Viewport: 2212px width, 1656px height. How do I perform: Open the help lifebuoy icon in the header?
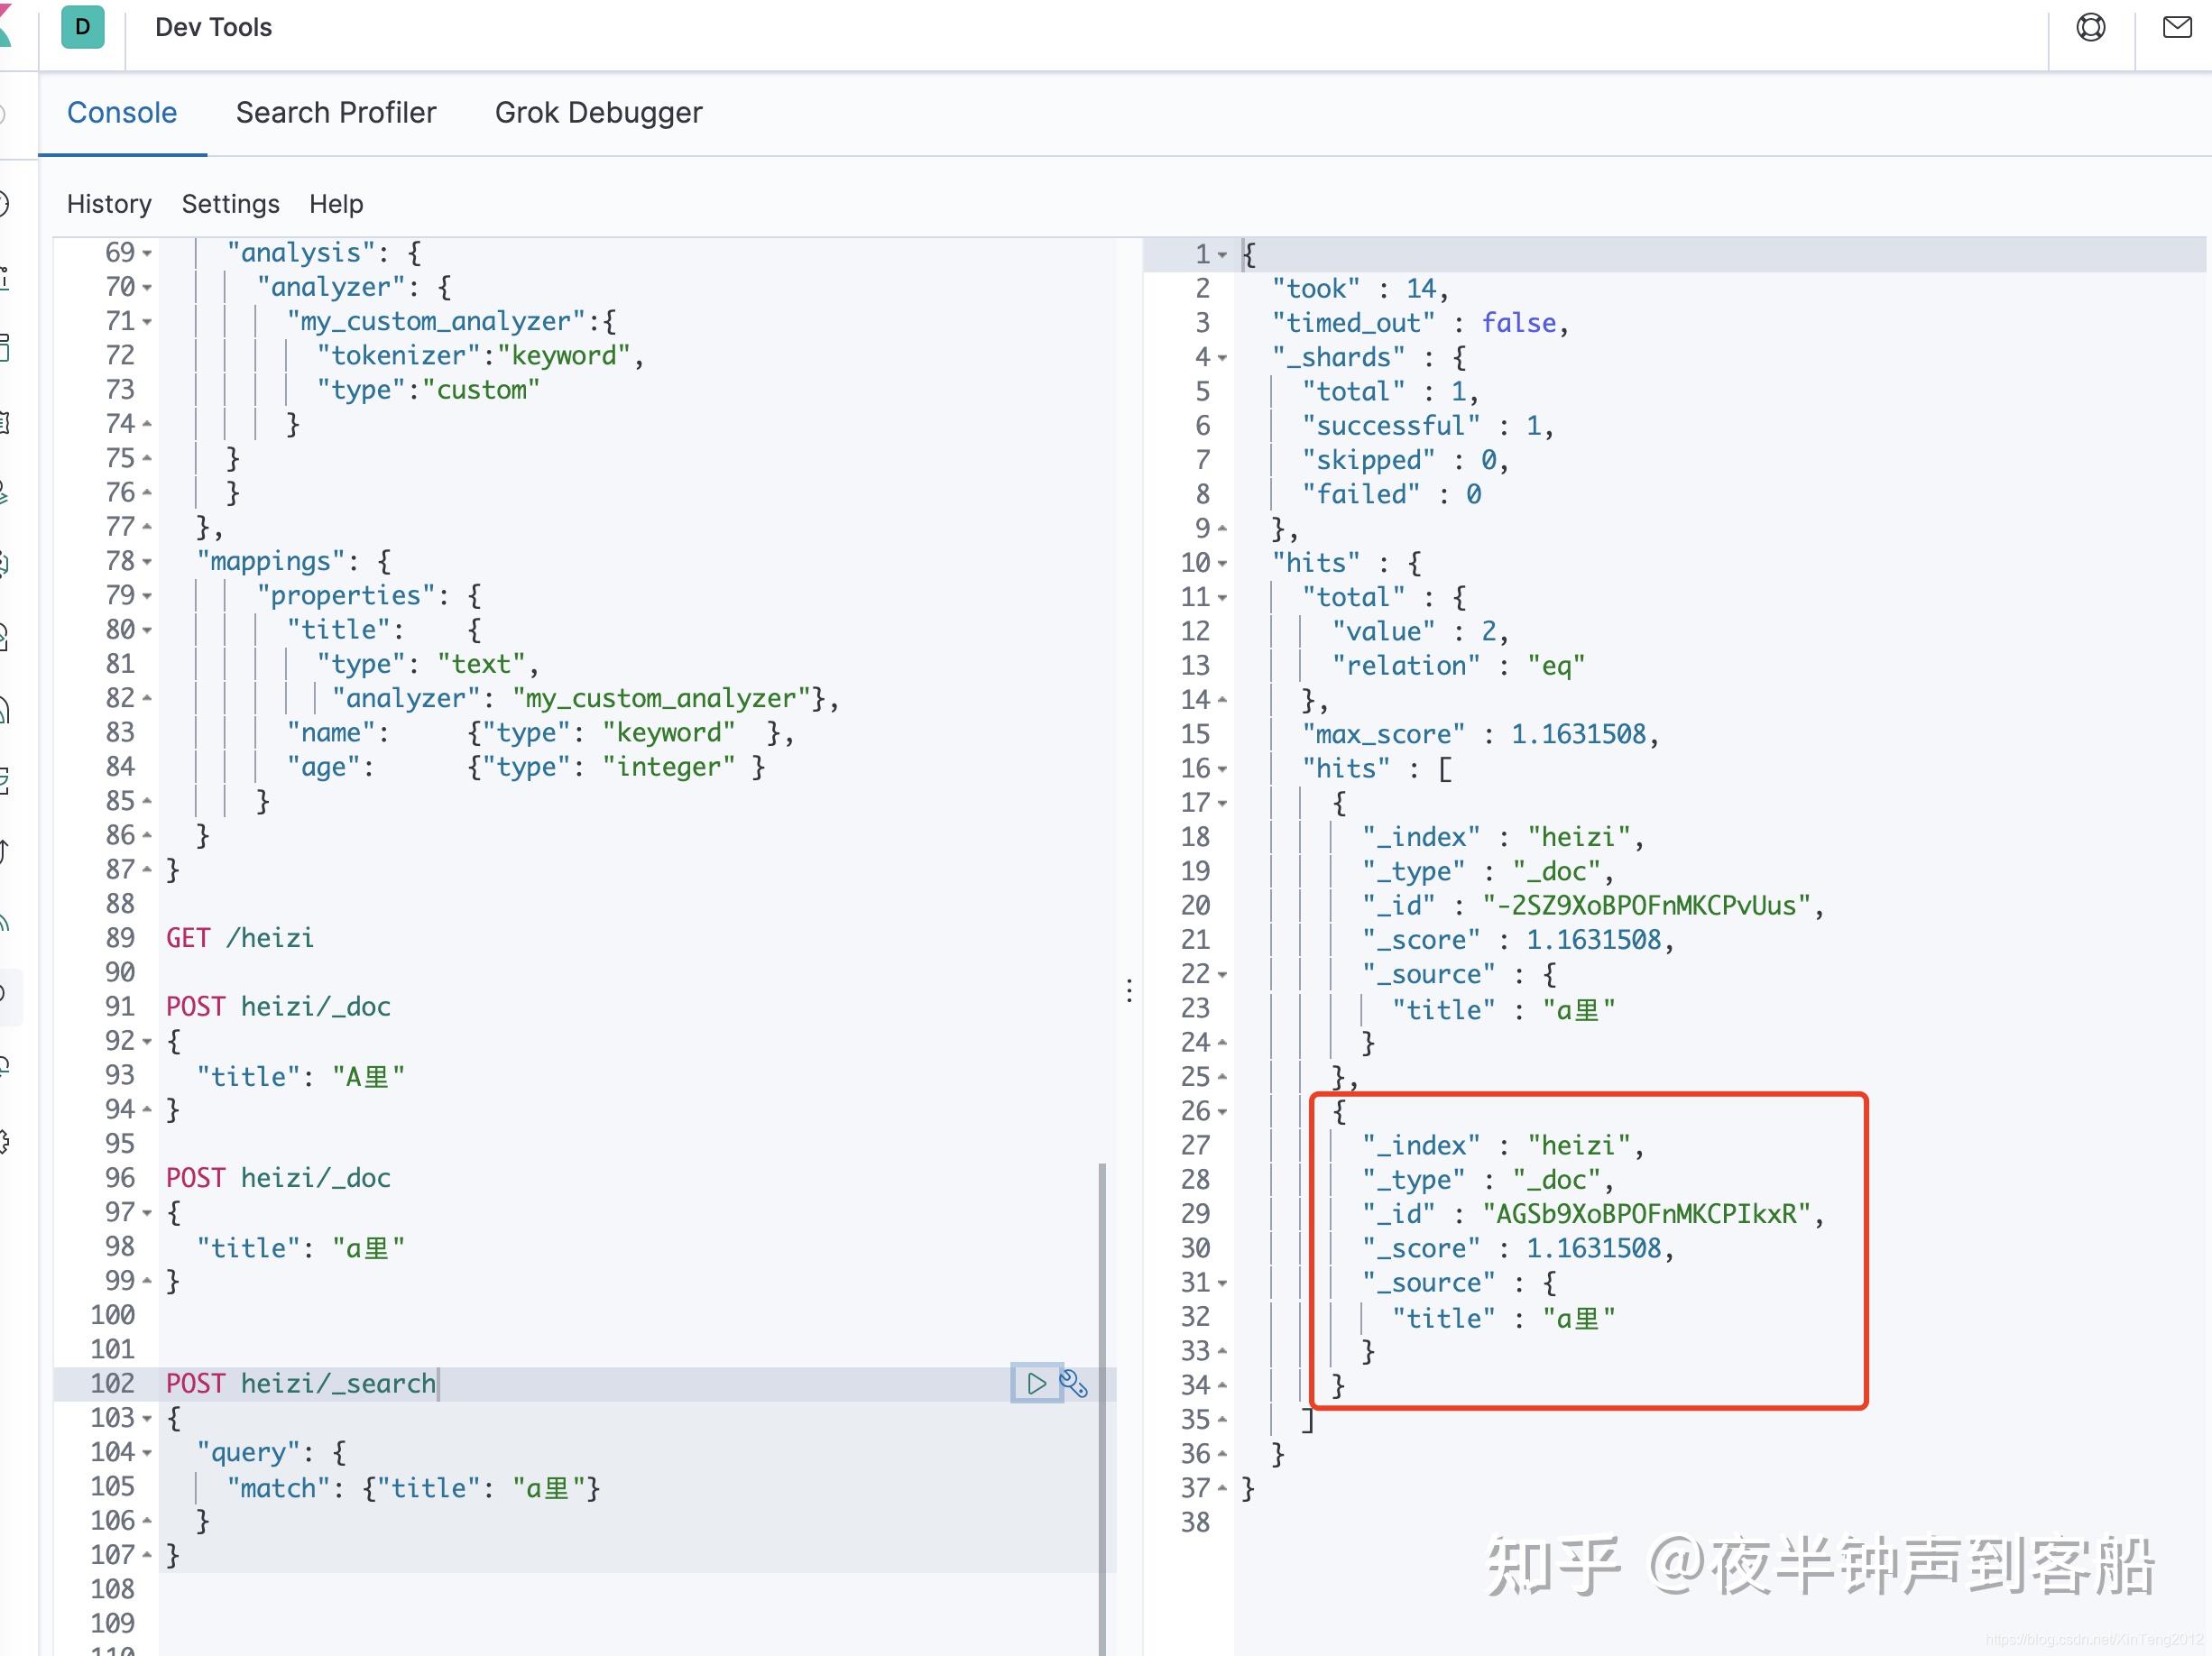(2090, 28)
